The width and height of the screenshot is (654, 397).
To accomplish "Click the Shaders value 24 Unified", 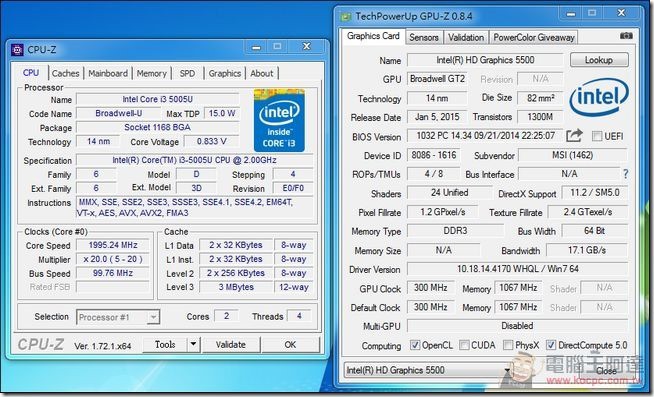I will pos(449,193).
